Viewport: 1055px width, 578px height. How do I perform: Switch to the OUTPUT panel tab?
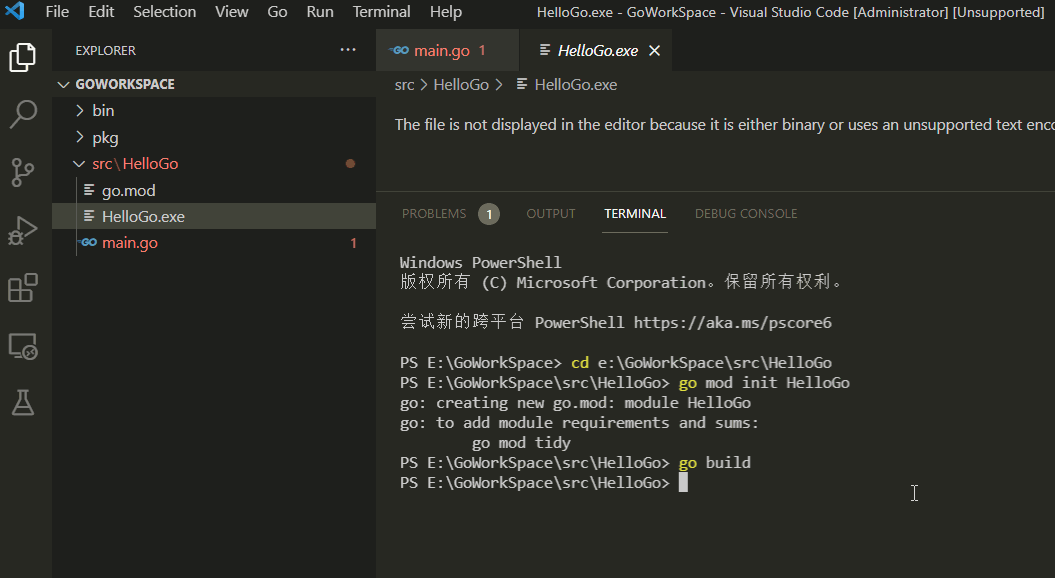point(551,214)
